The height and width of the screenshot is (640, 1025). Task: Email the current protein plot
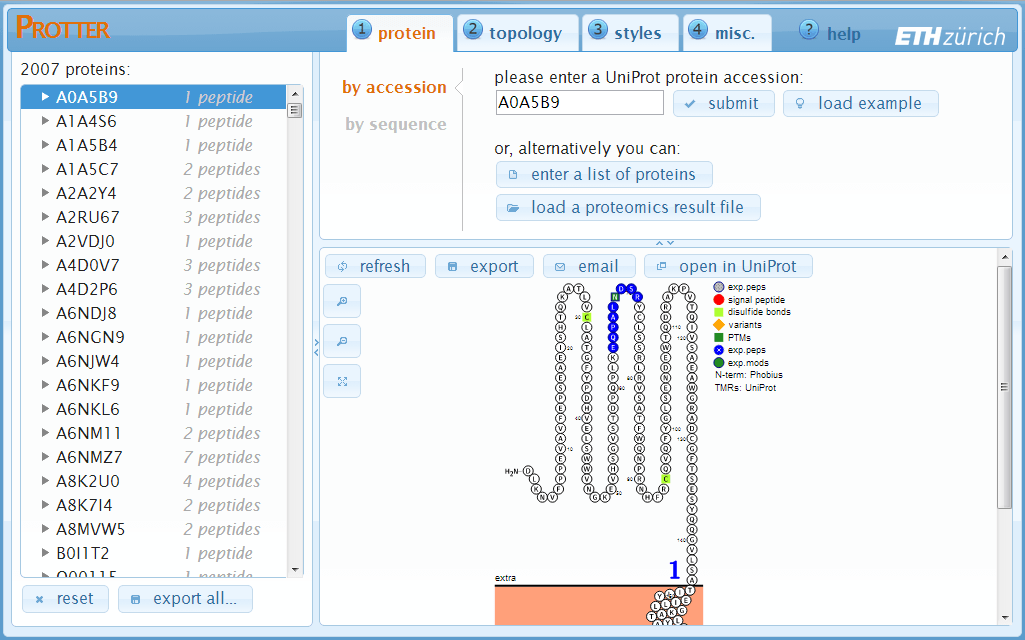pyautogui.click(x=587, y=266)
